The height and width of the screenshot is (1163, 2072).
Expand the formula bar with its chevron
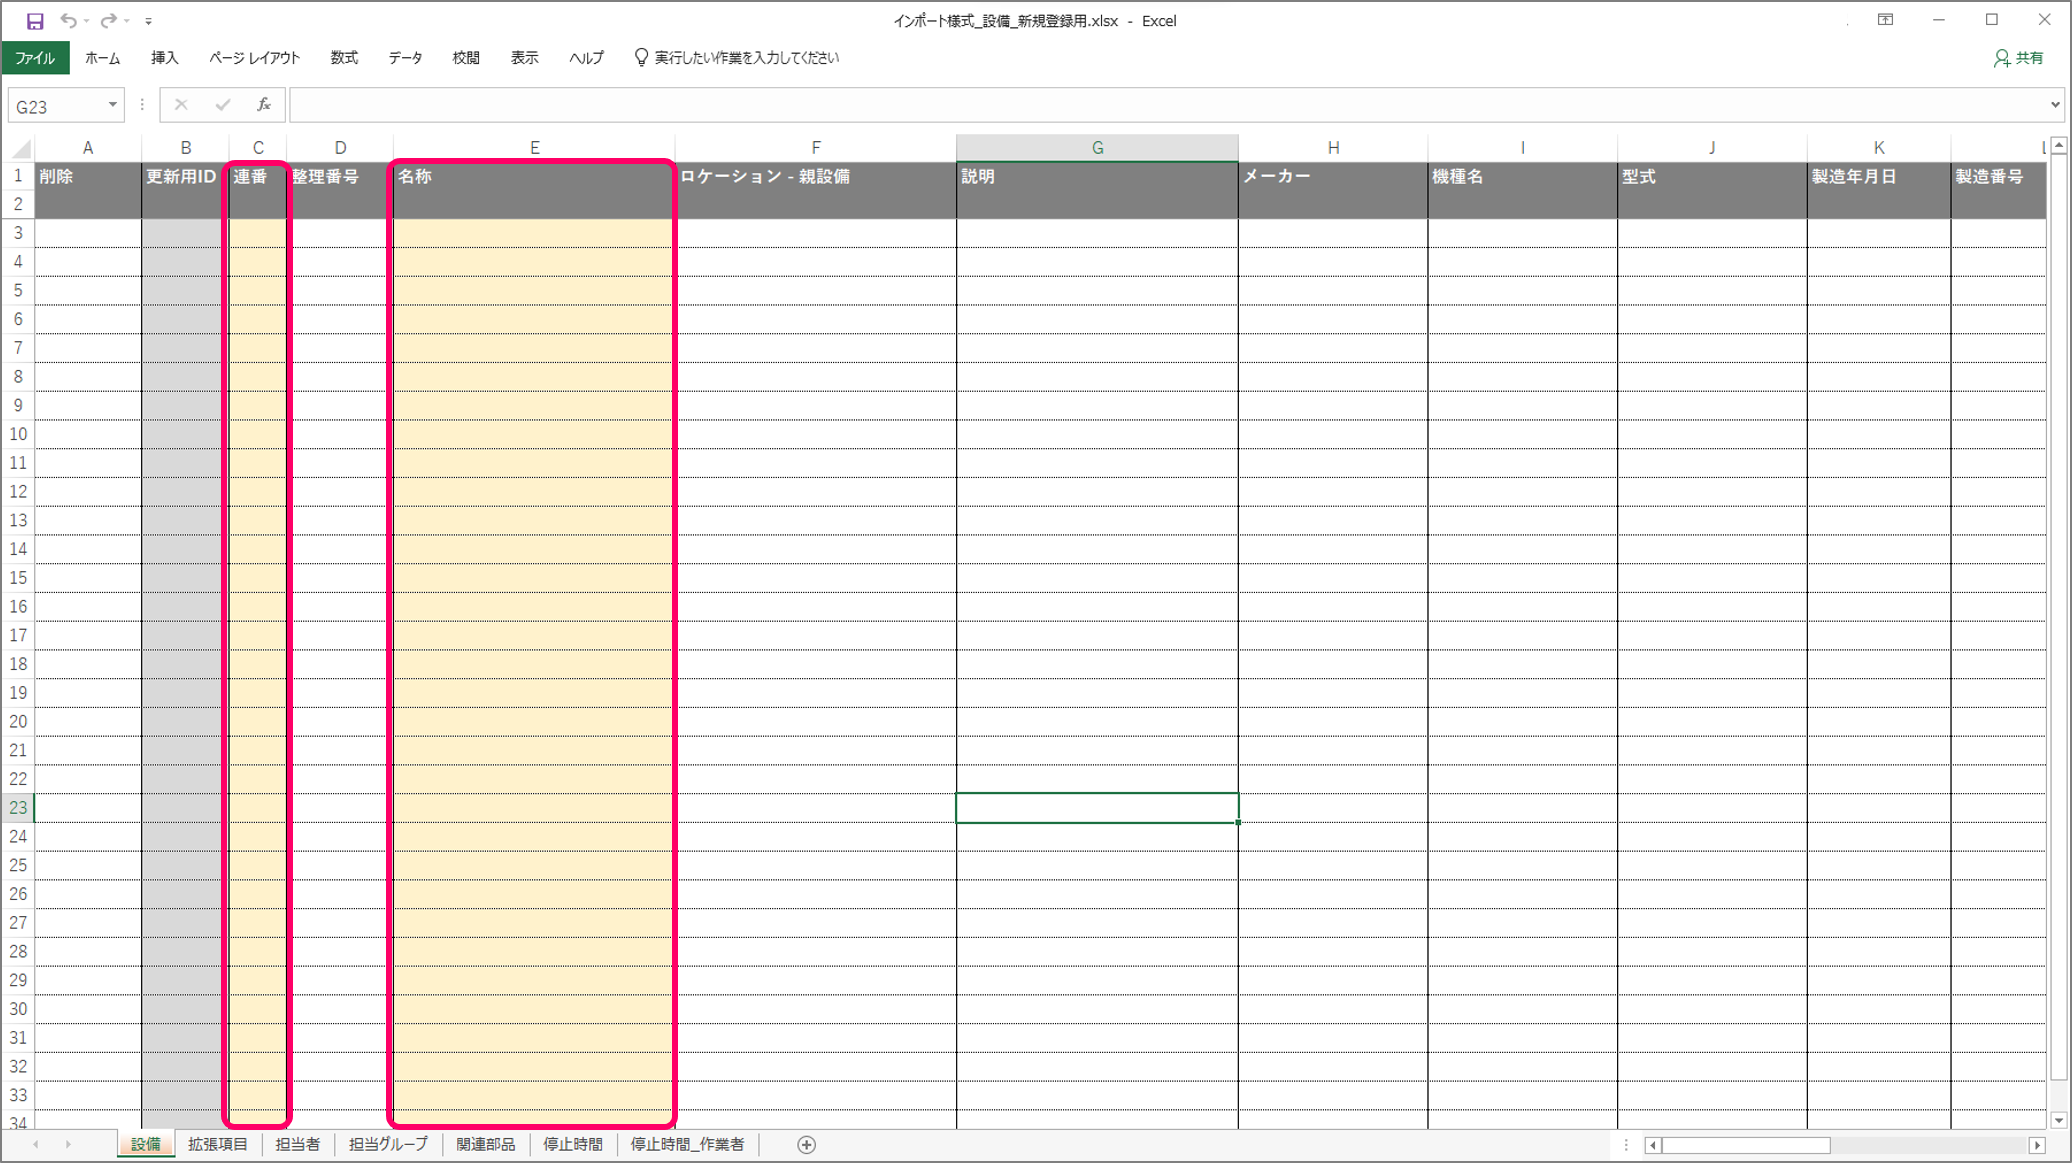click(x=2055, y=104)
